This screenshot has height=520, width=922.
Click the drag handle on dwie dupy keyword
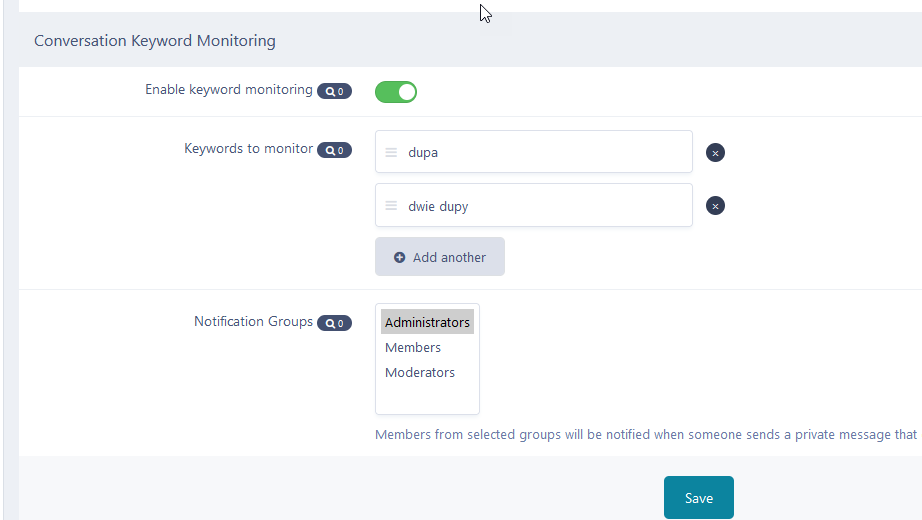pyautogui.click(x=391, y=206)
